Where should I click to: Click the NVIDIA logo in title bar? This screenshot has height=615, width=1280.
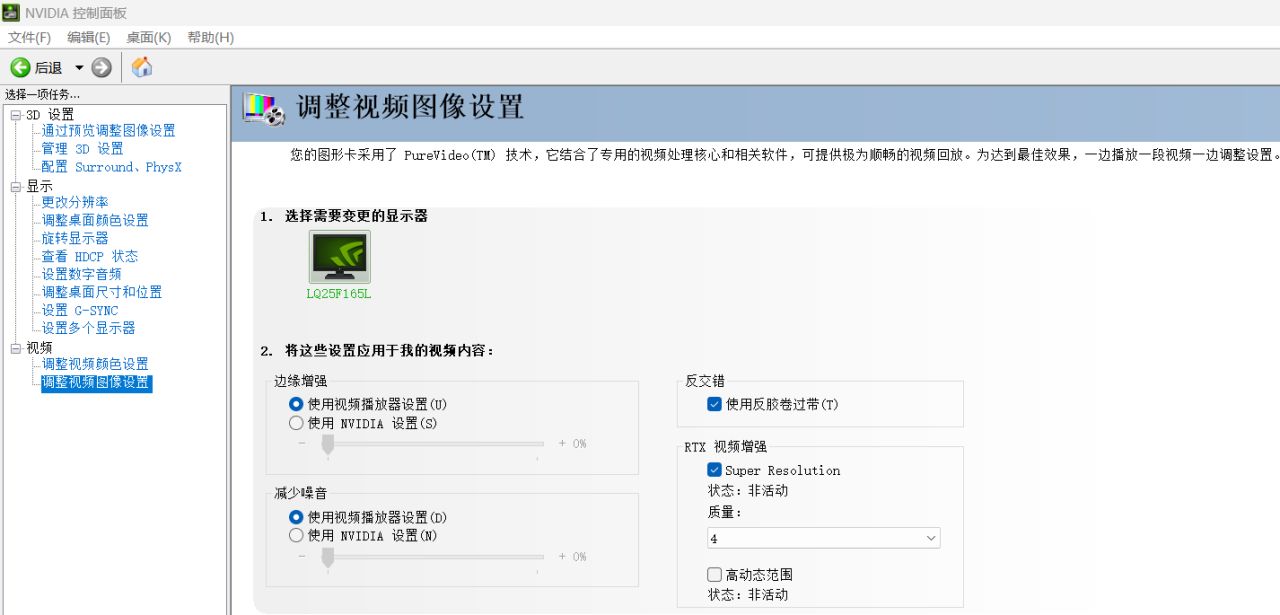click(x=11, y=12)
